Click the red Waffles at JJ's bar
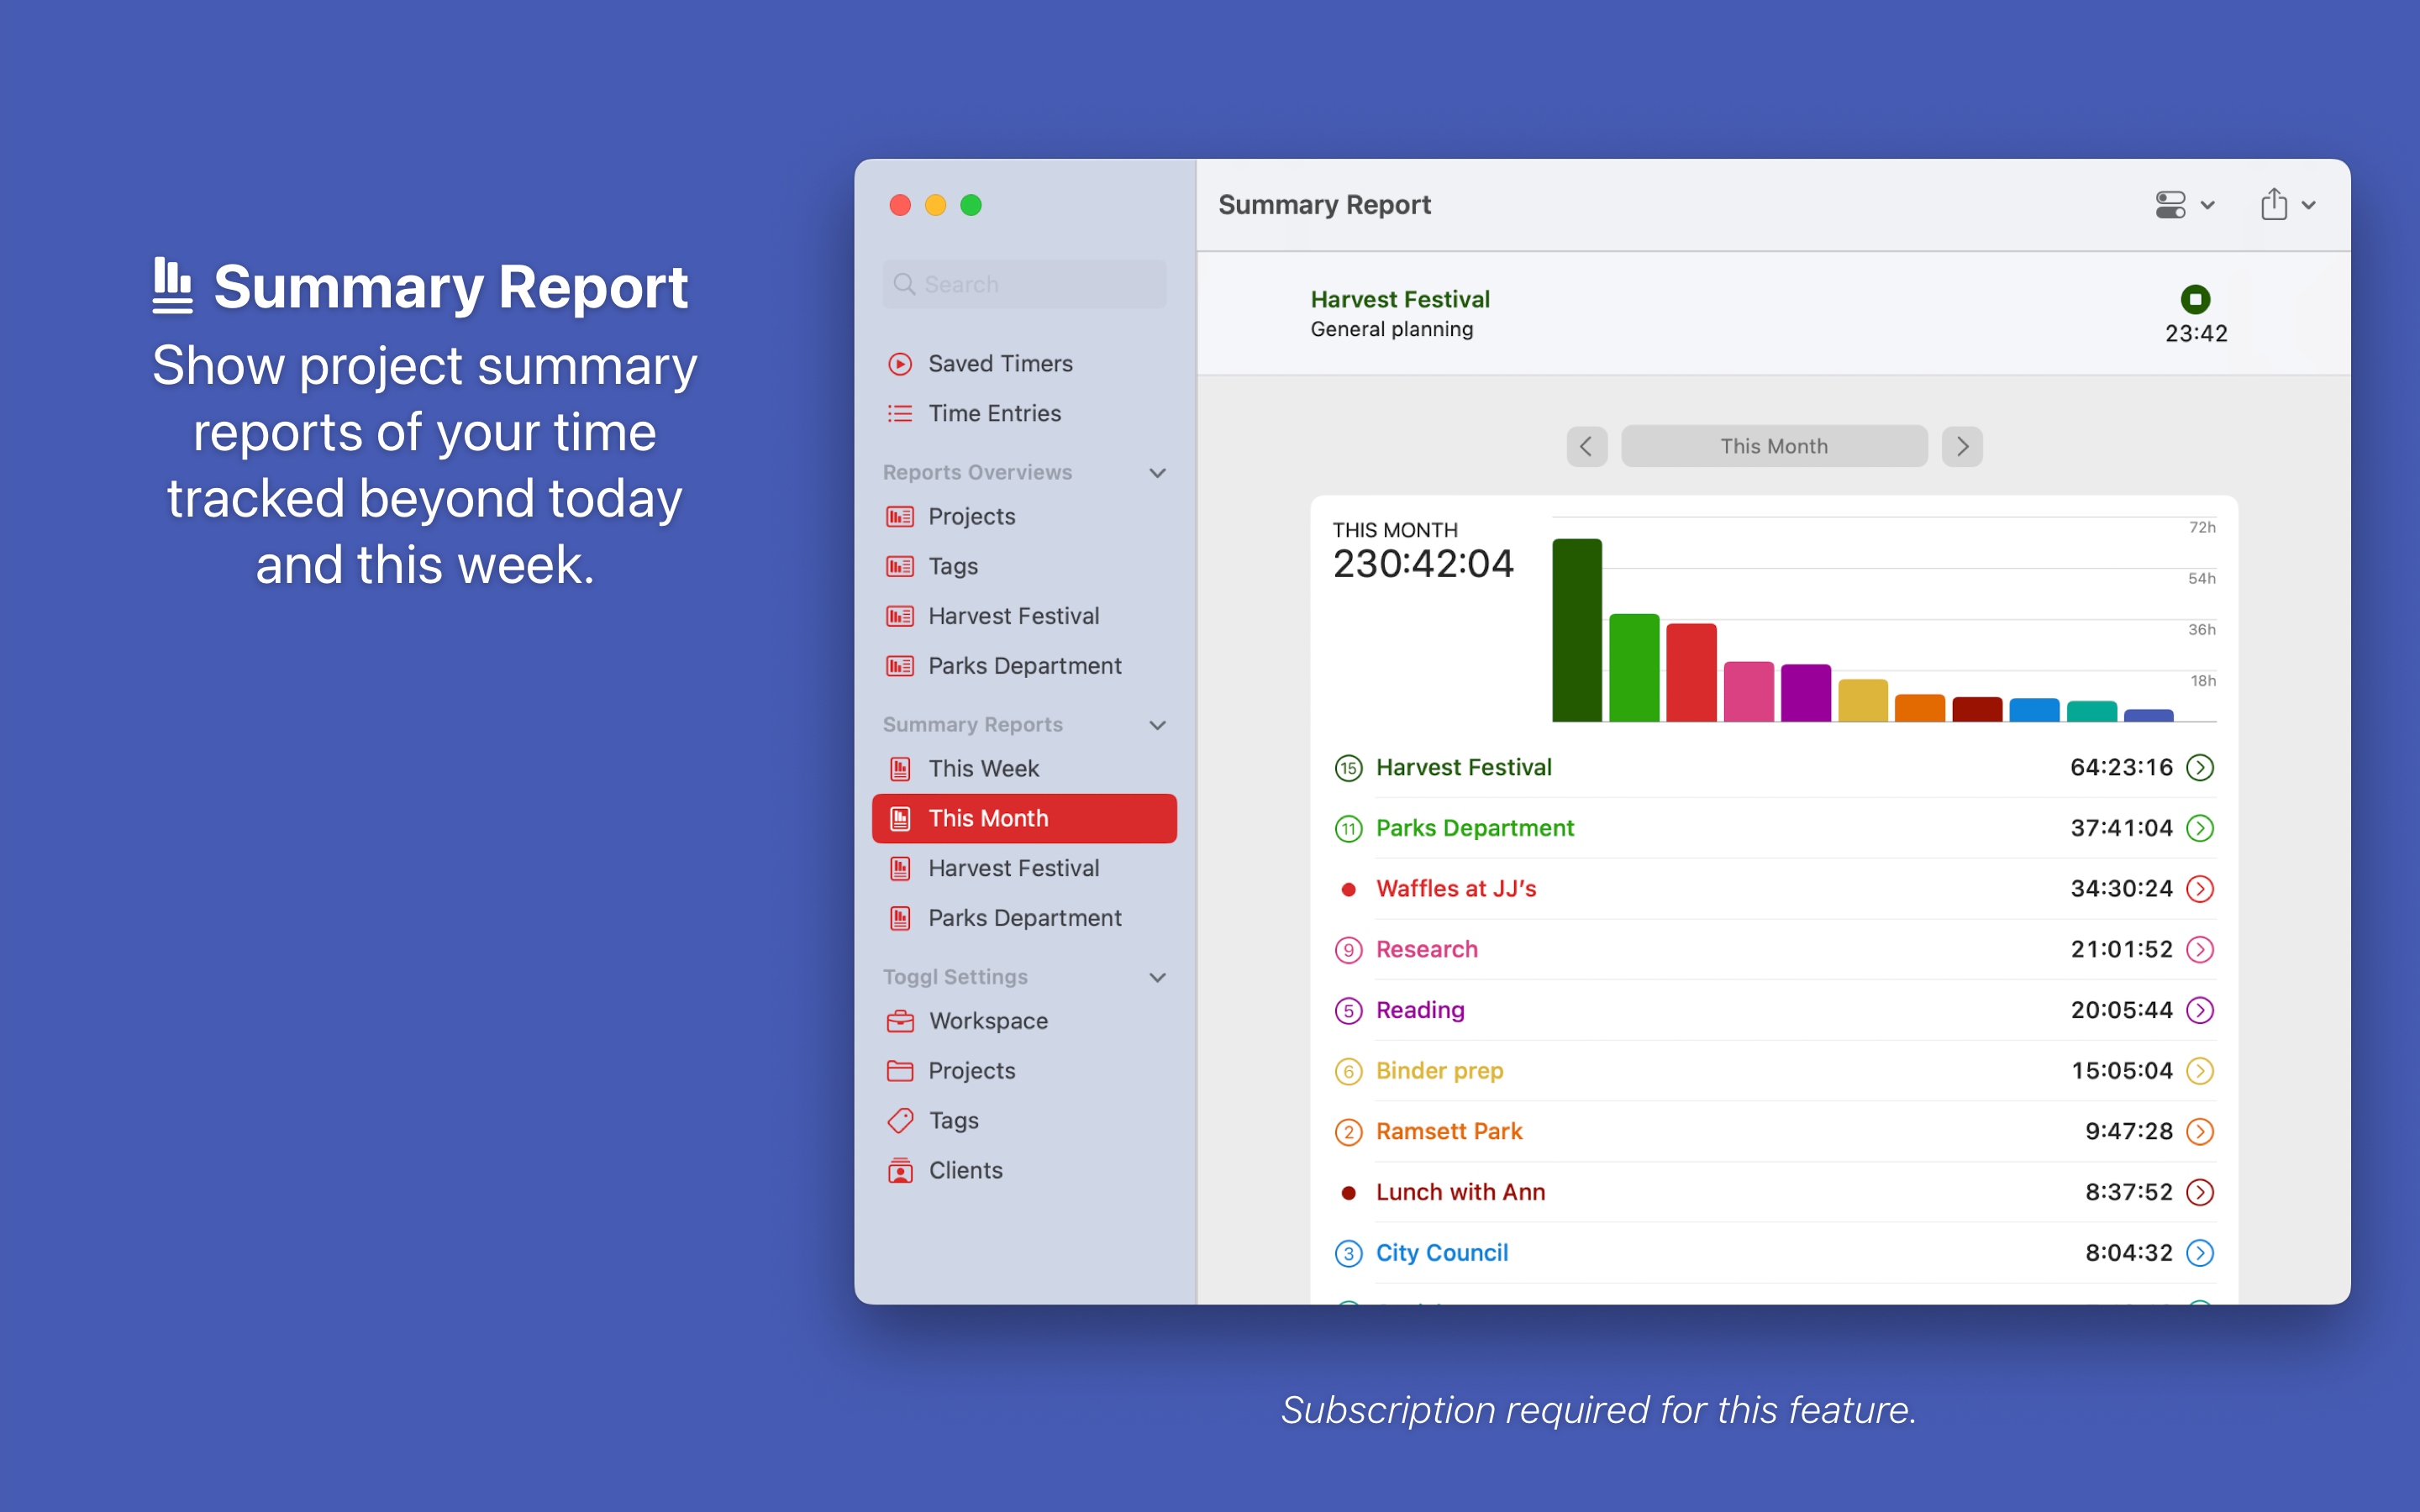The height and width of the screenshot is (1512, 2420). click(x=1691, y=673)
